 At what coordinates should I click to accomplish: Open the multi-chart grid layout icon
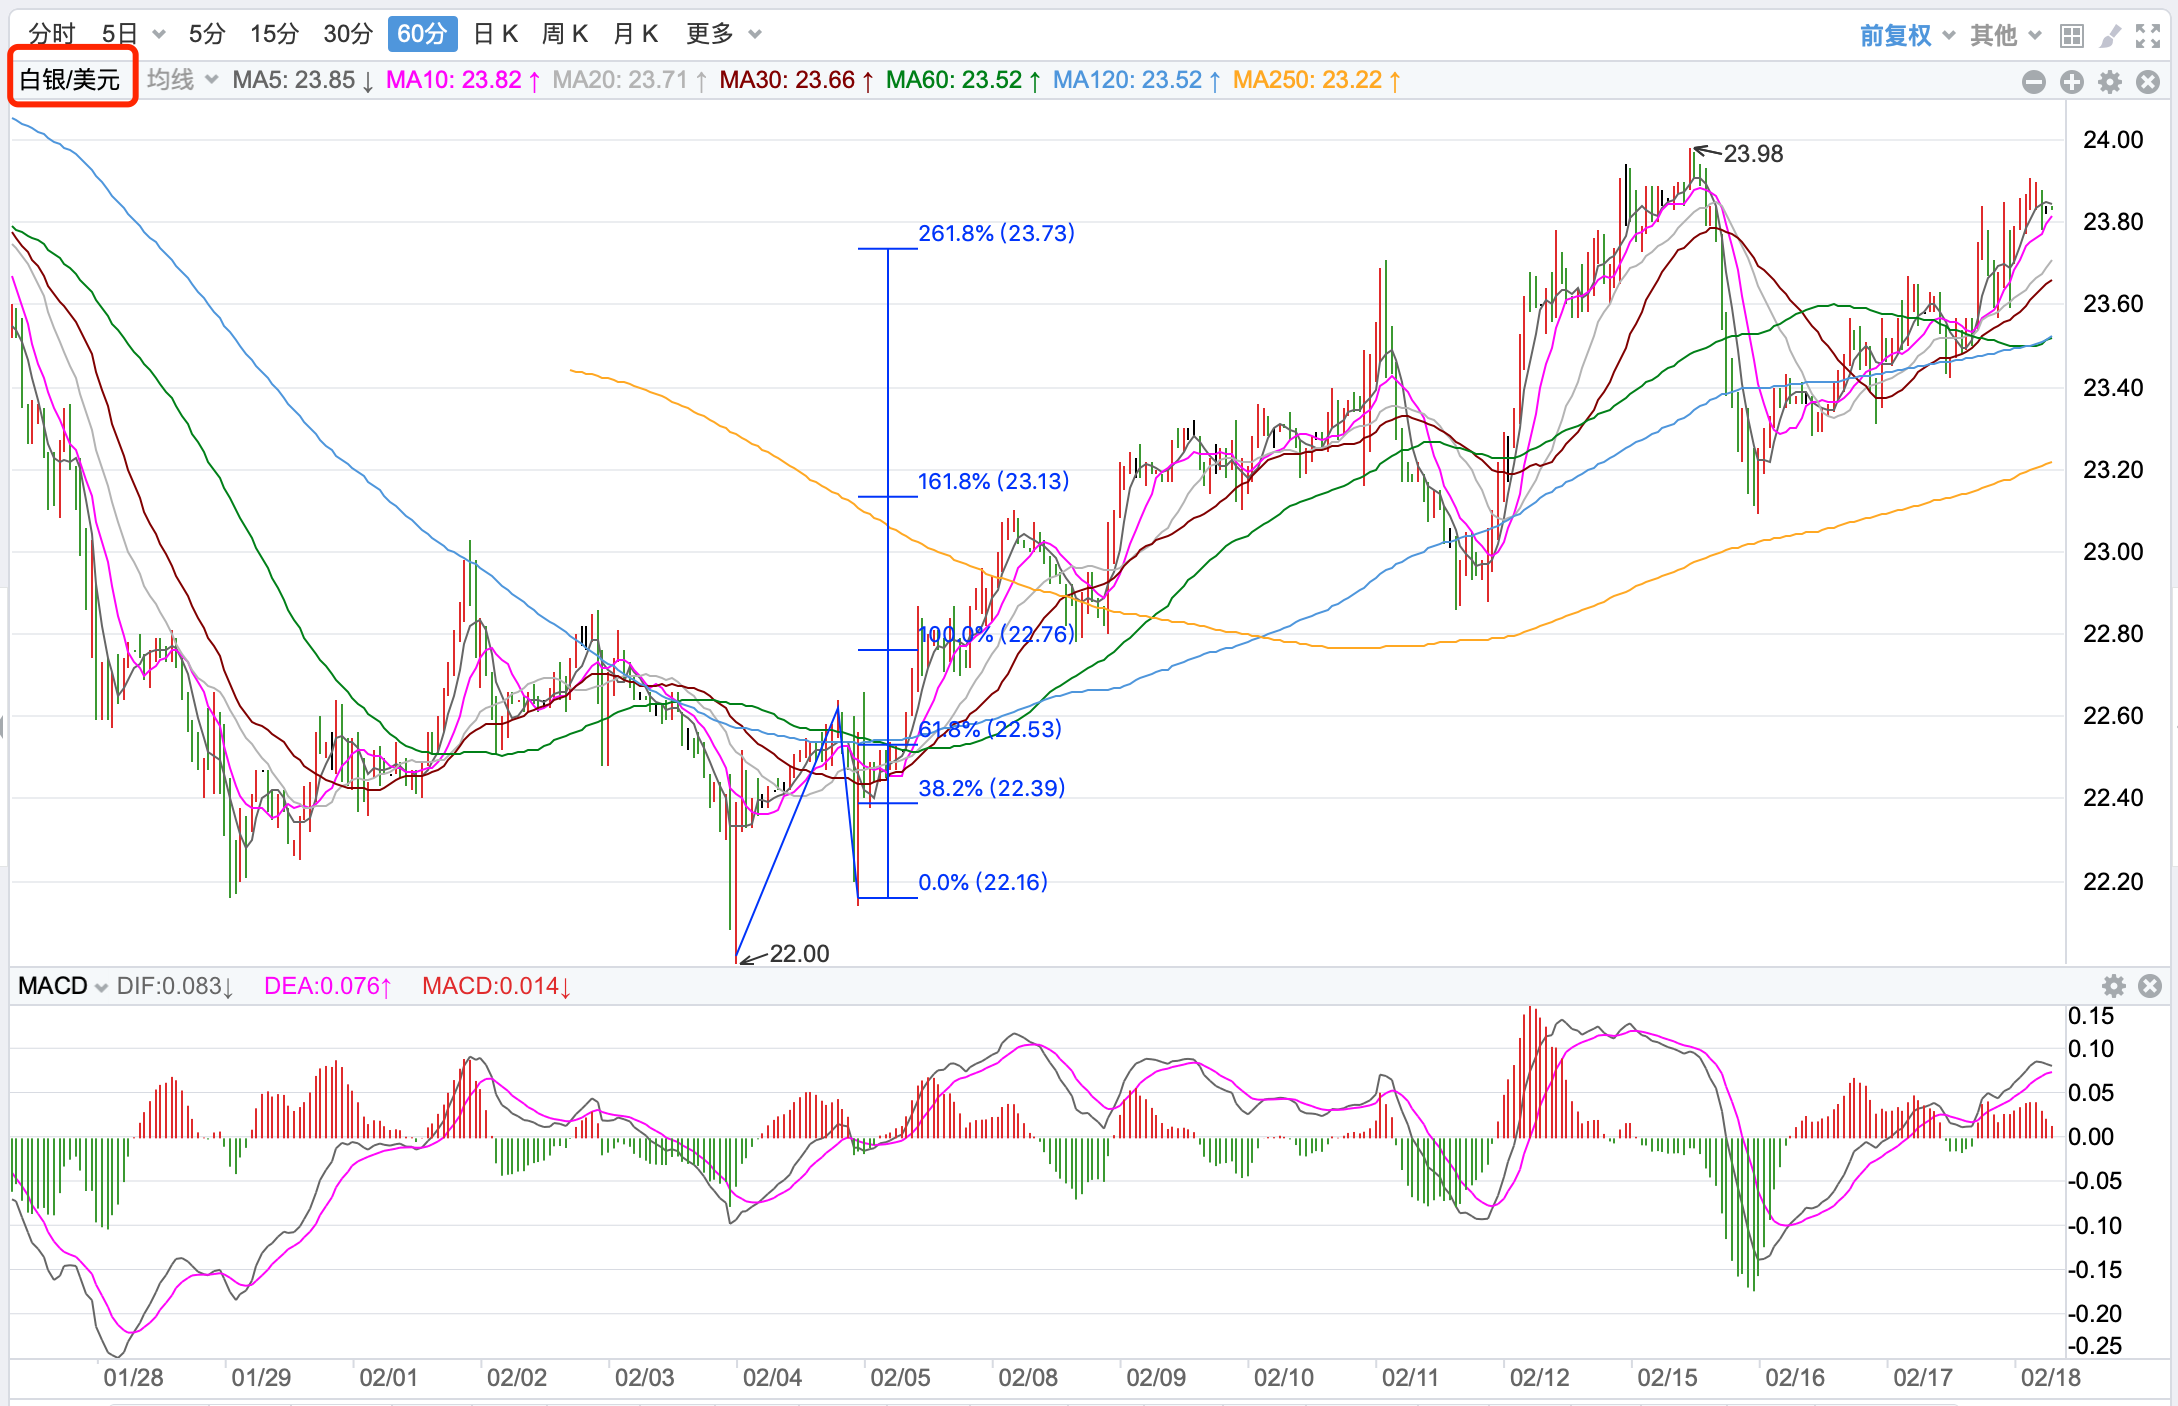(2072, 36)
